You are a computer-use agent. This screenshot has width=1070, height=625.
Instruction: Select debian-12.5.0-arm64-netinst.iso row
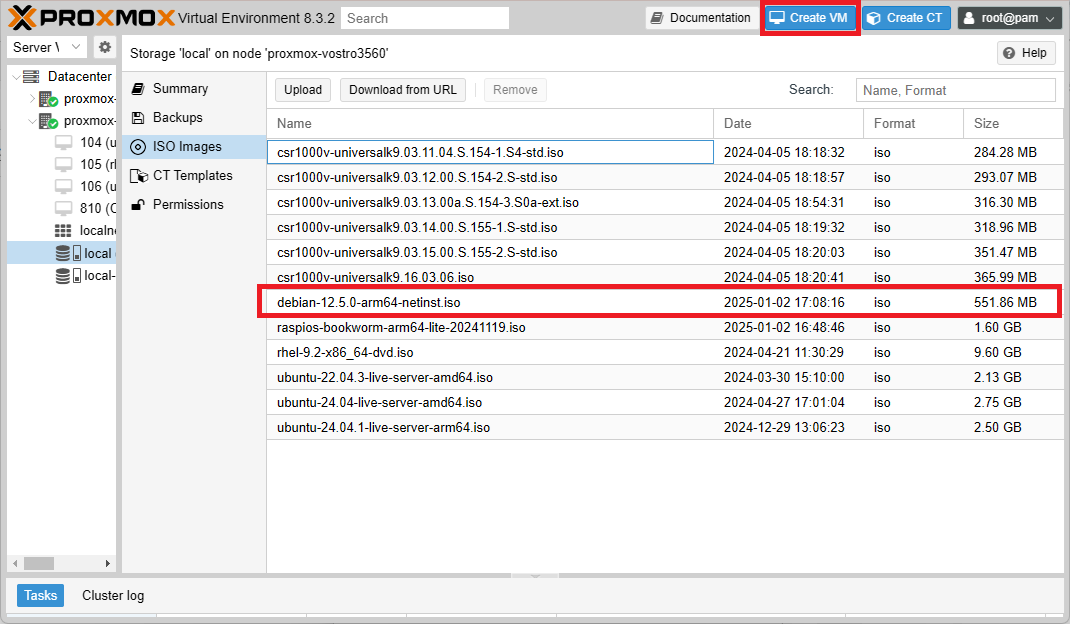click(665, 302)
